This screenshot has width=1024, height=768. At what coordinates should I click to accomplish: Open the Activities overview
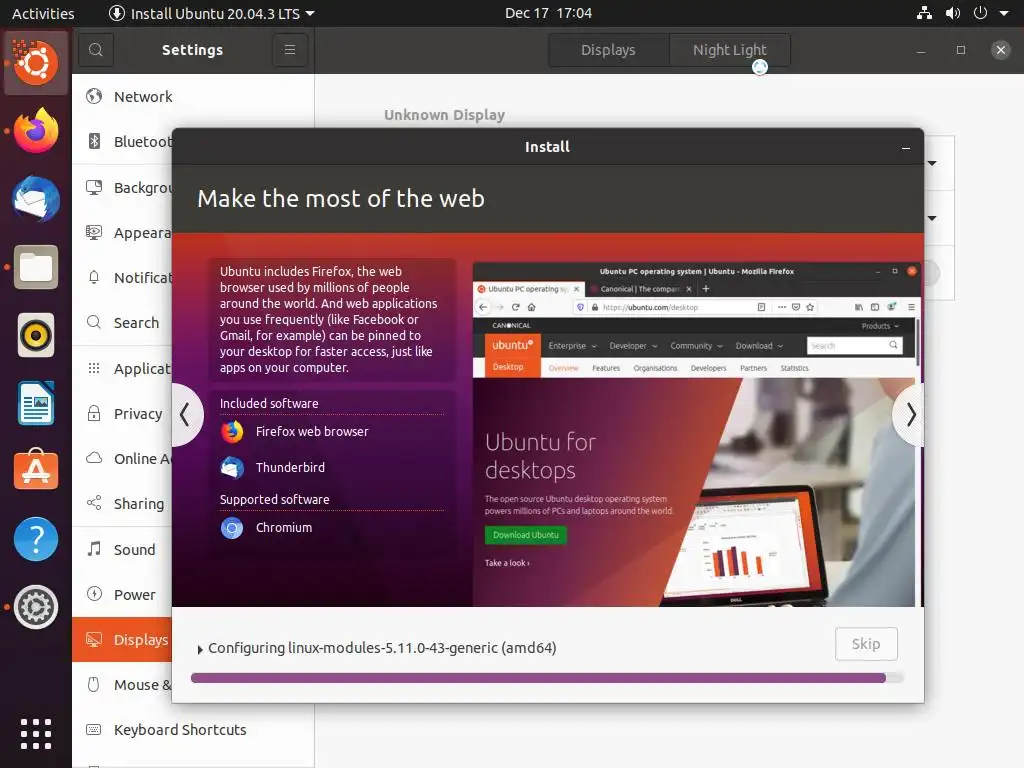(x=43, y=13)
